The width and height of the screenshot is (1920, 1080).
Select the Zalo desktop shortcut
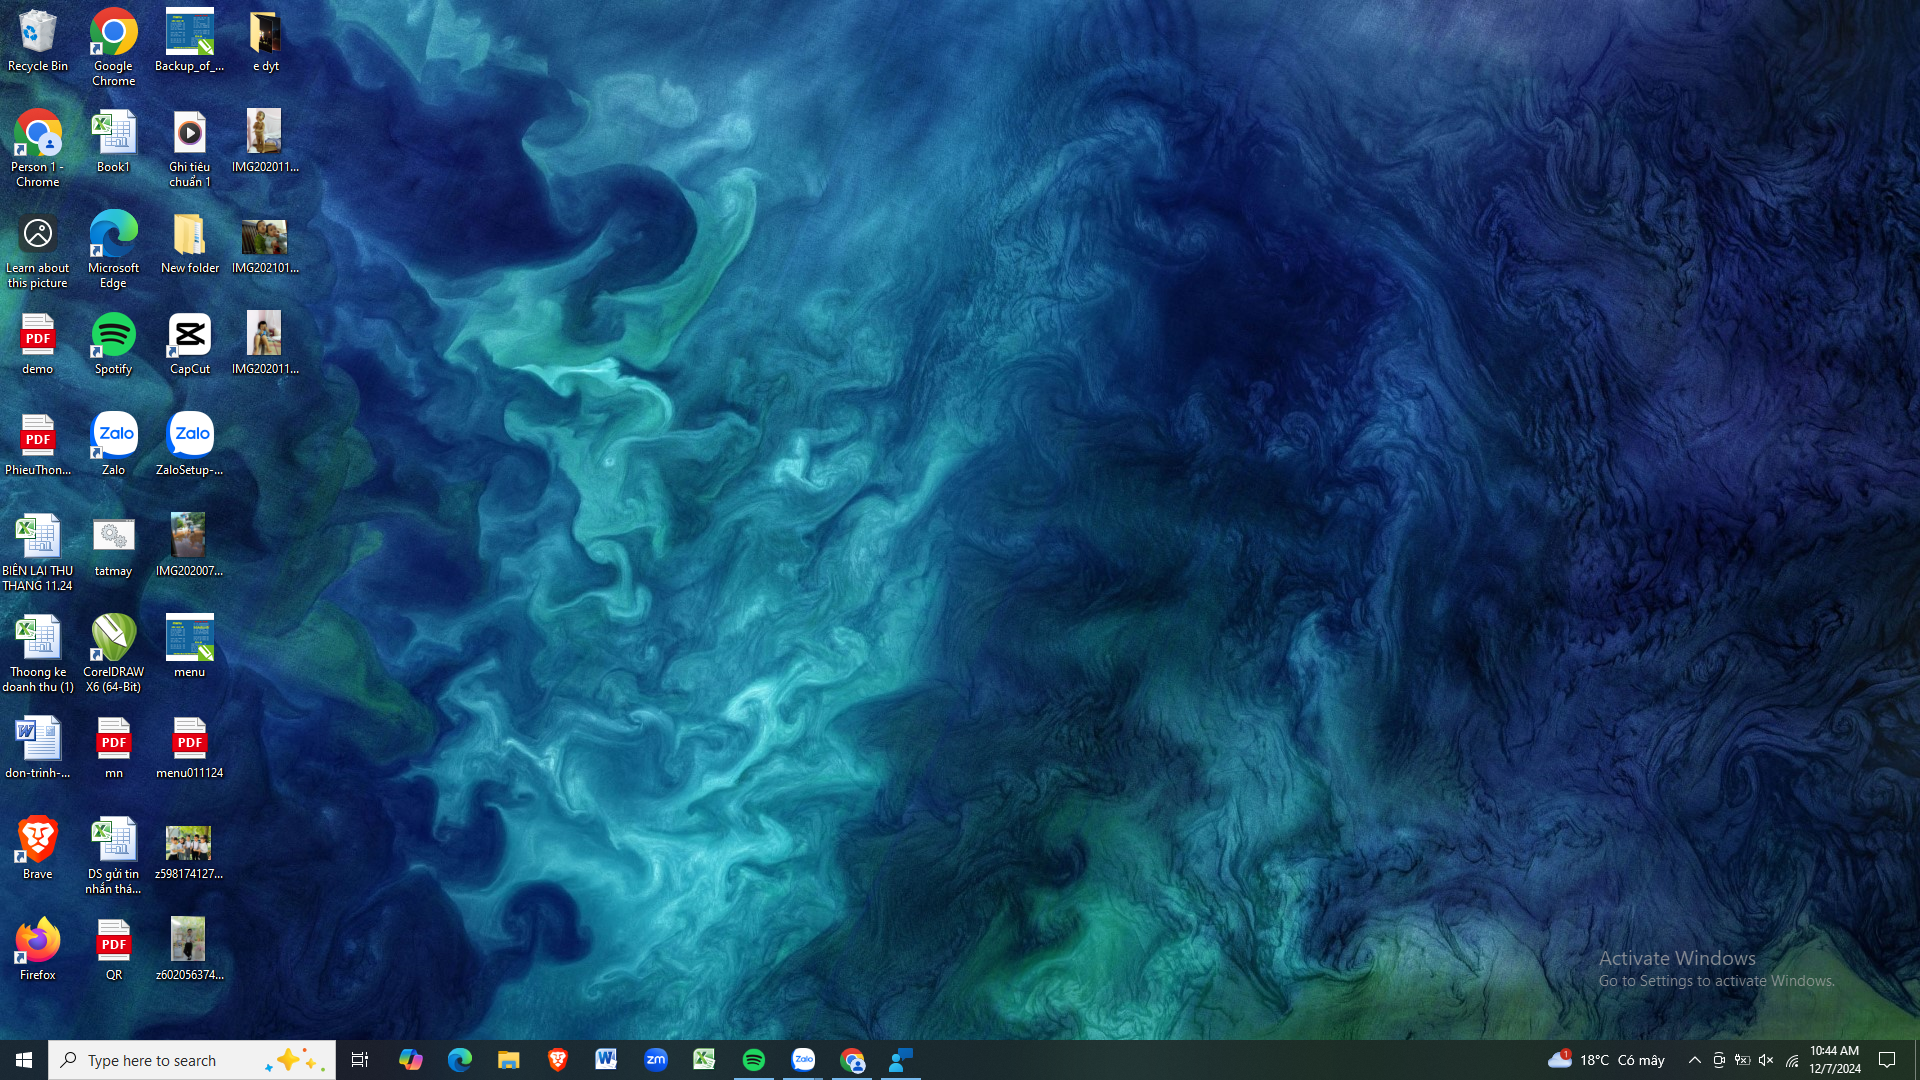[x=113, y=444]
